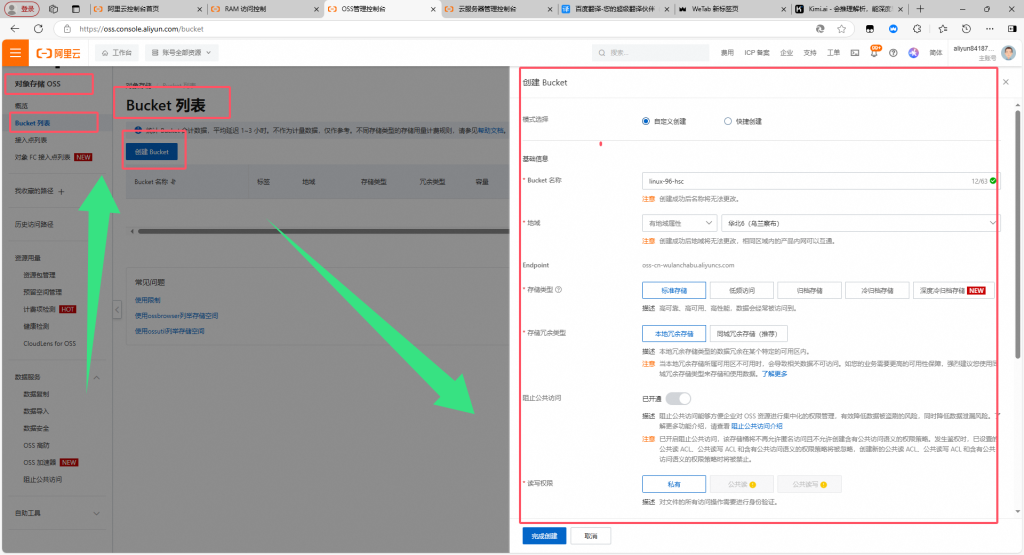Click the 取消 button
The image size is (1024, 555).
(x=590, y=535)
